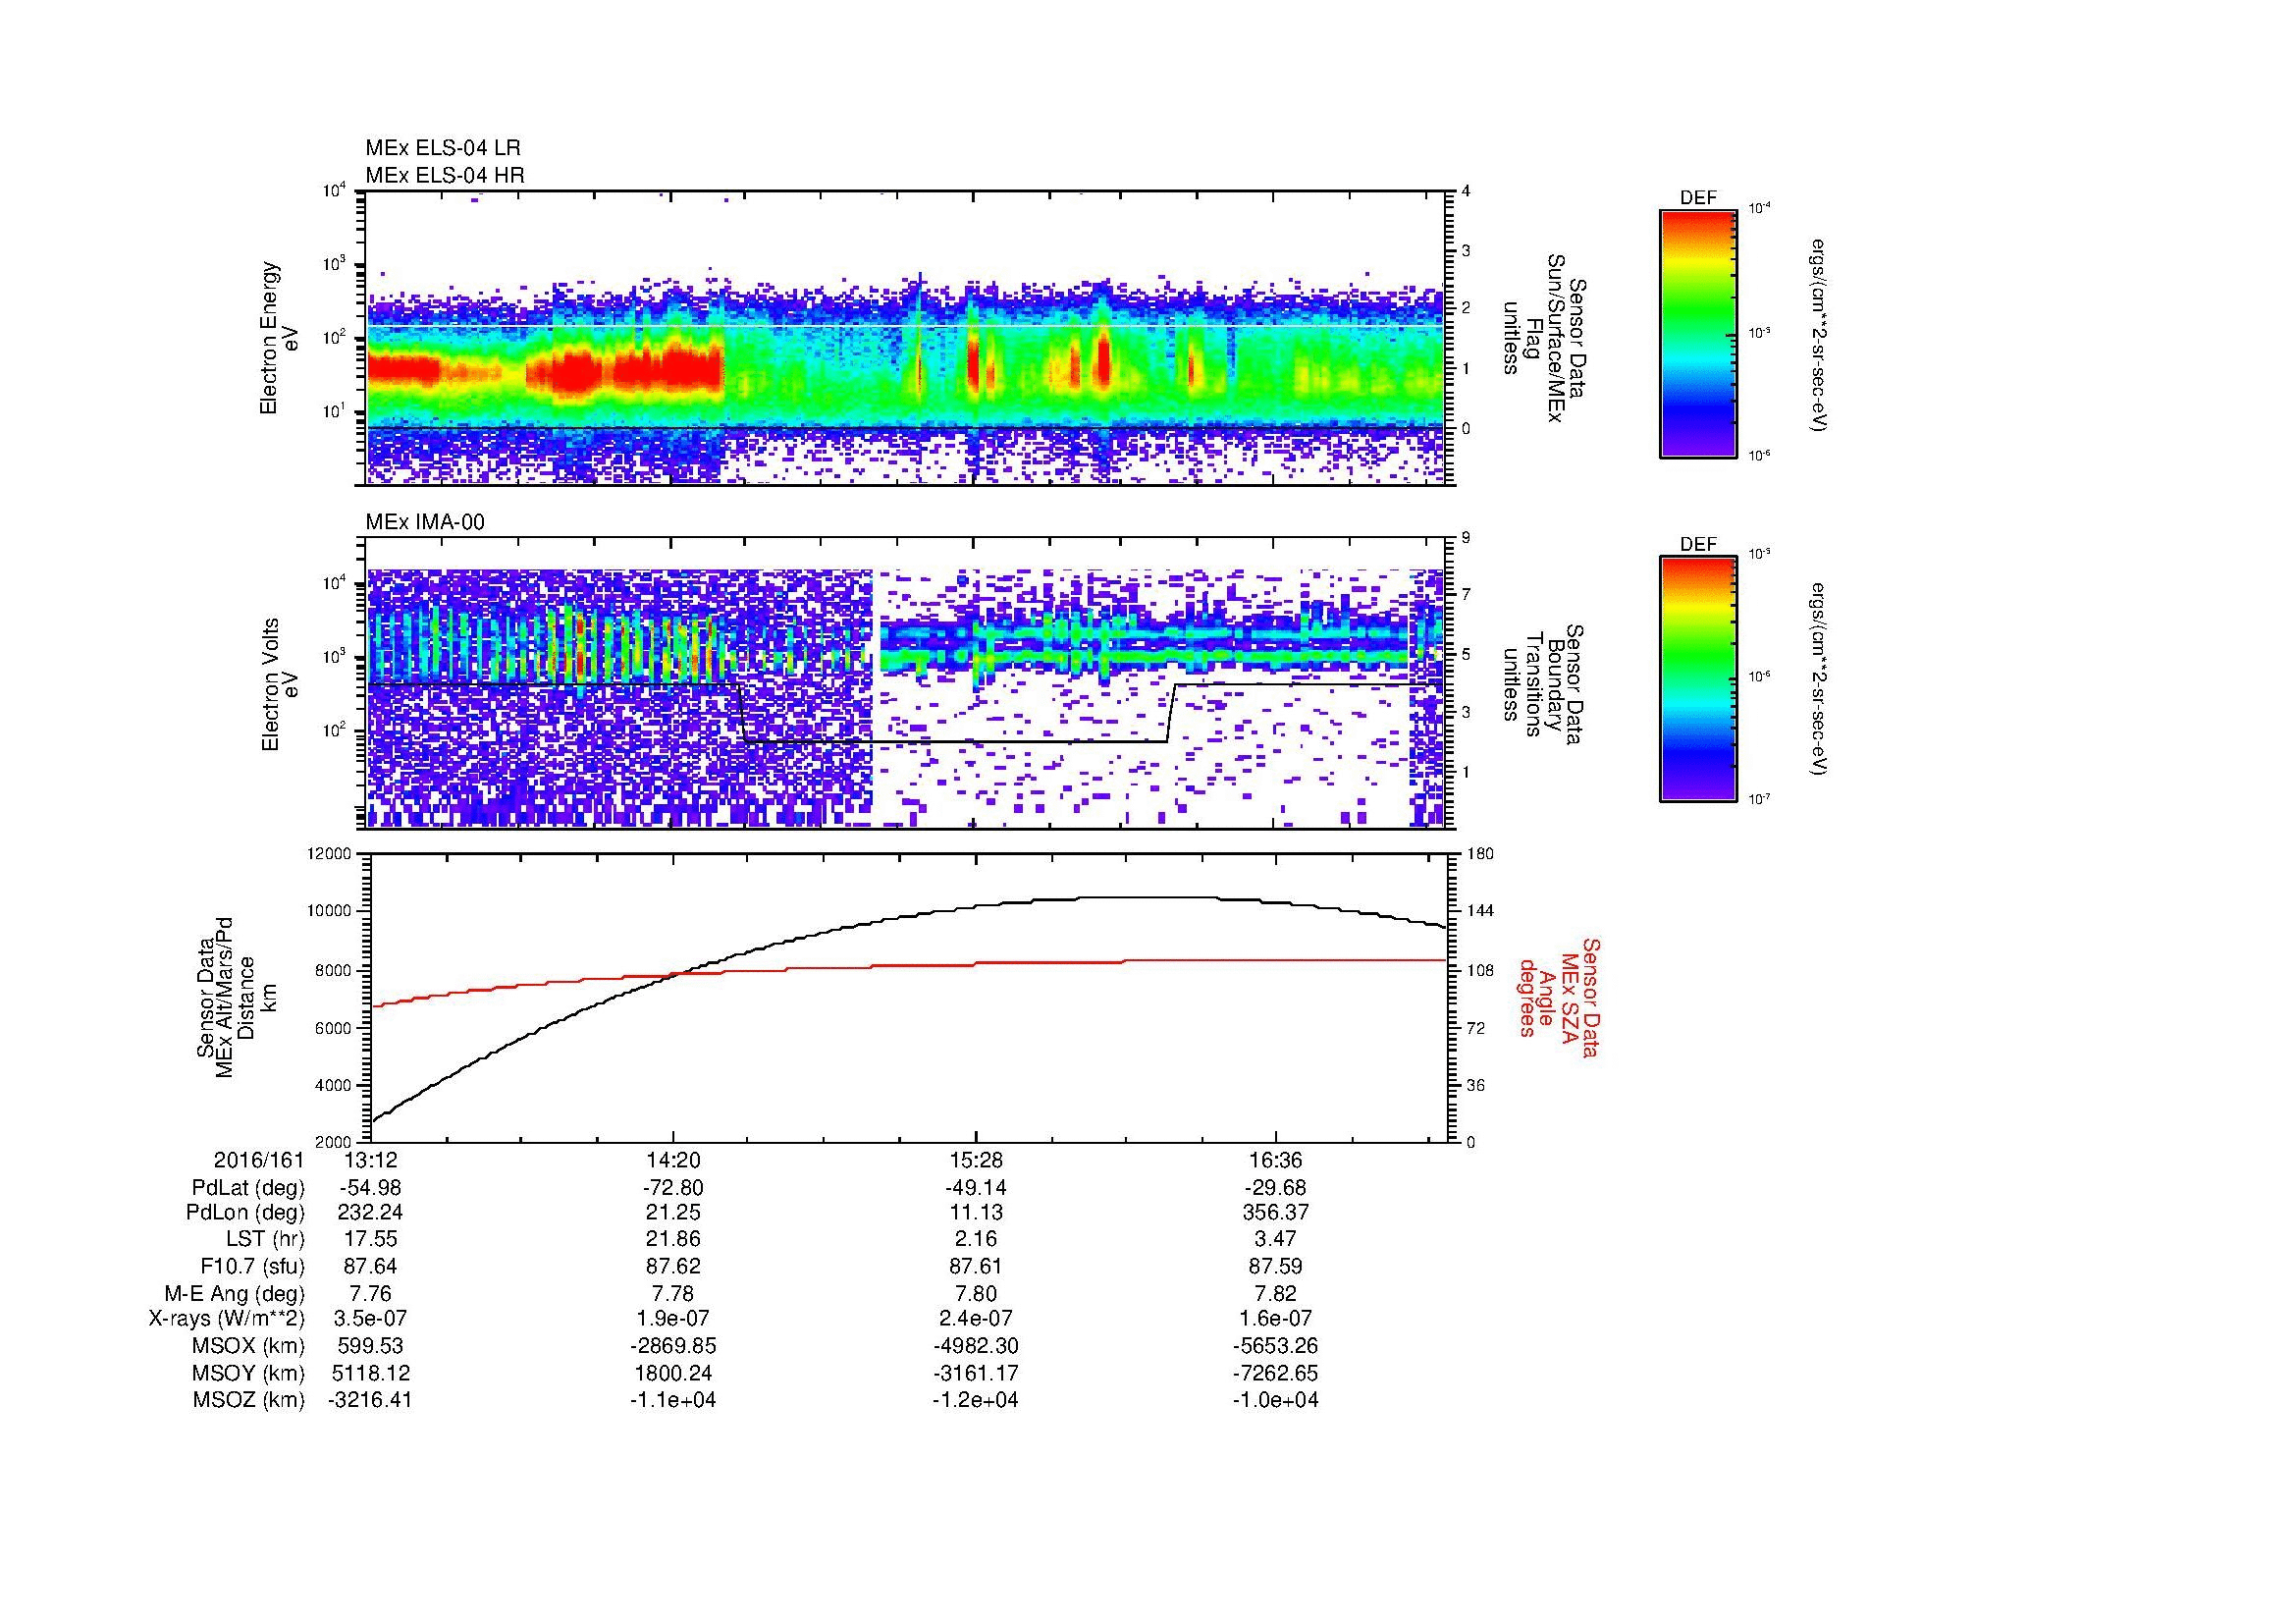The width and height of the screenshot is (2296, 1623).
Task: Click the 'X-rays (W/m**2)' row label
Action: 227,1319
